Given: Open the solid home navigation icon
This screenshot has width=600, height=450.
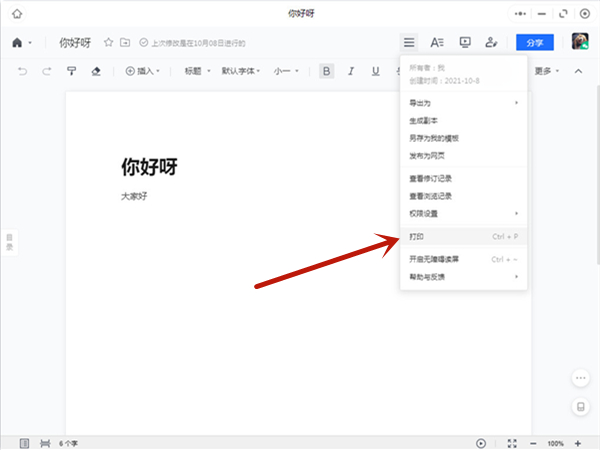Looking at the screenshot, I should click(x=17, y=42).
